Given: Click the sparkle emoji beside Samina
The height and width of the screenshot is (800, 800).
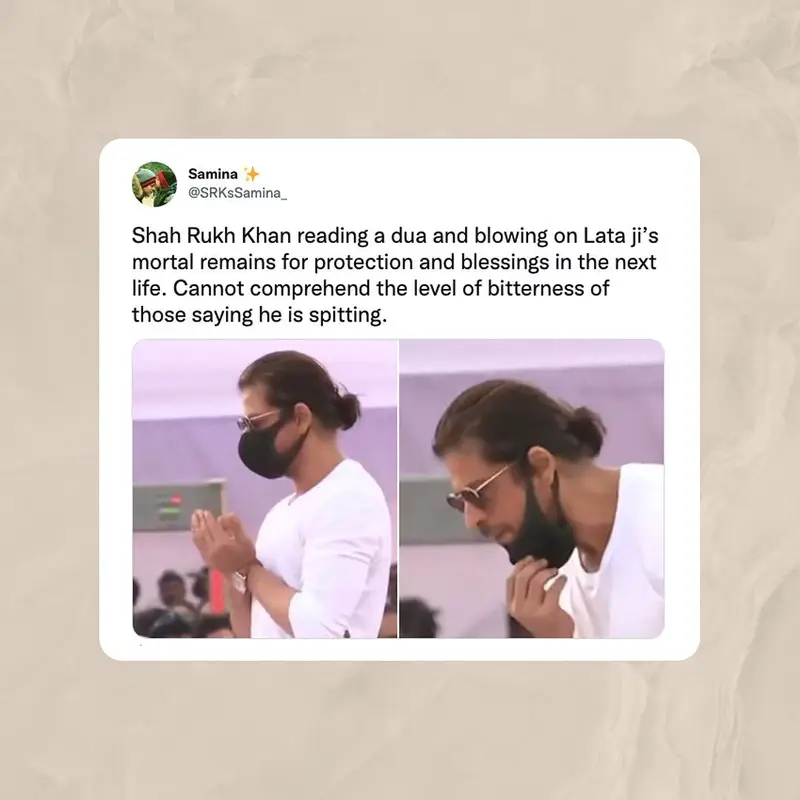Looking at the screenshot, I should (x=251, y=174).
